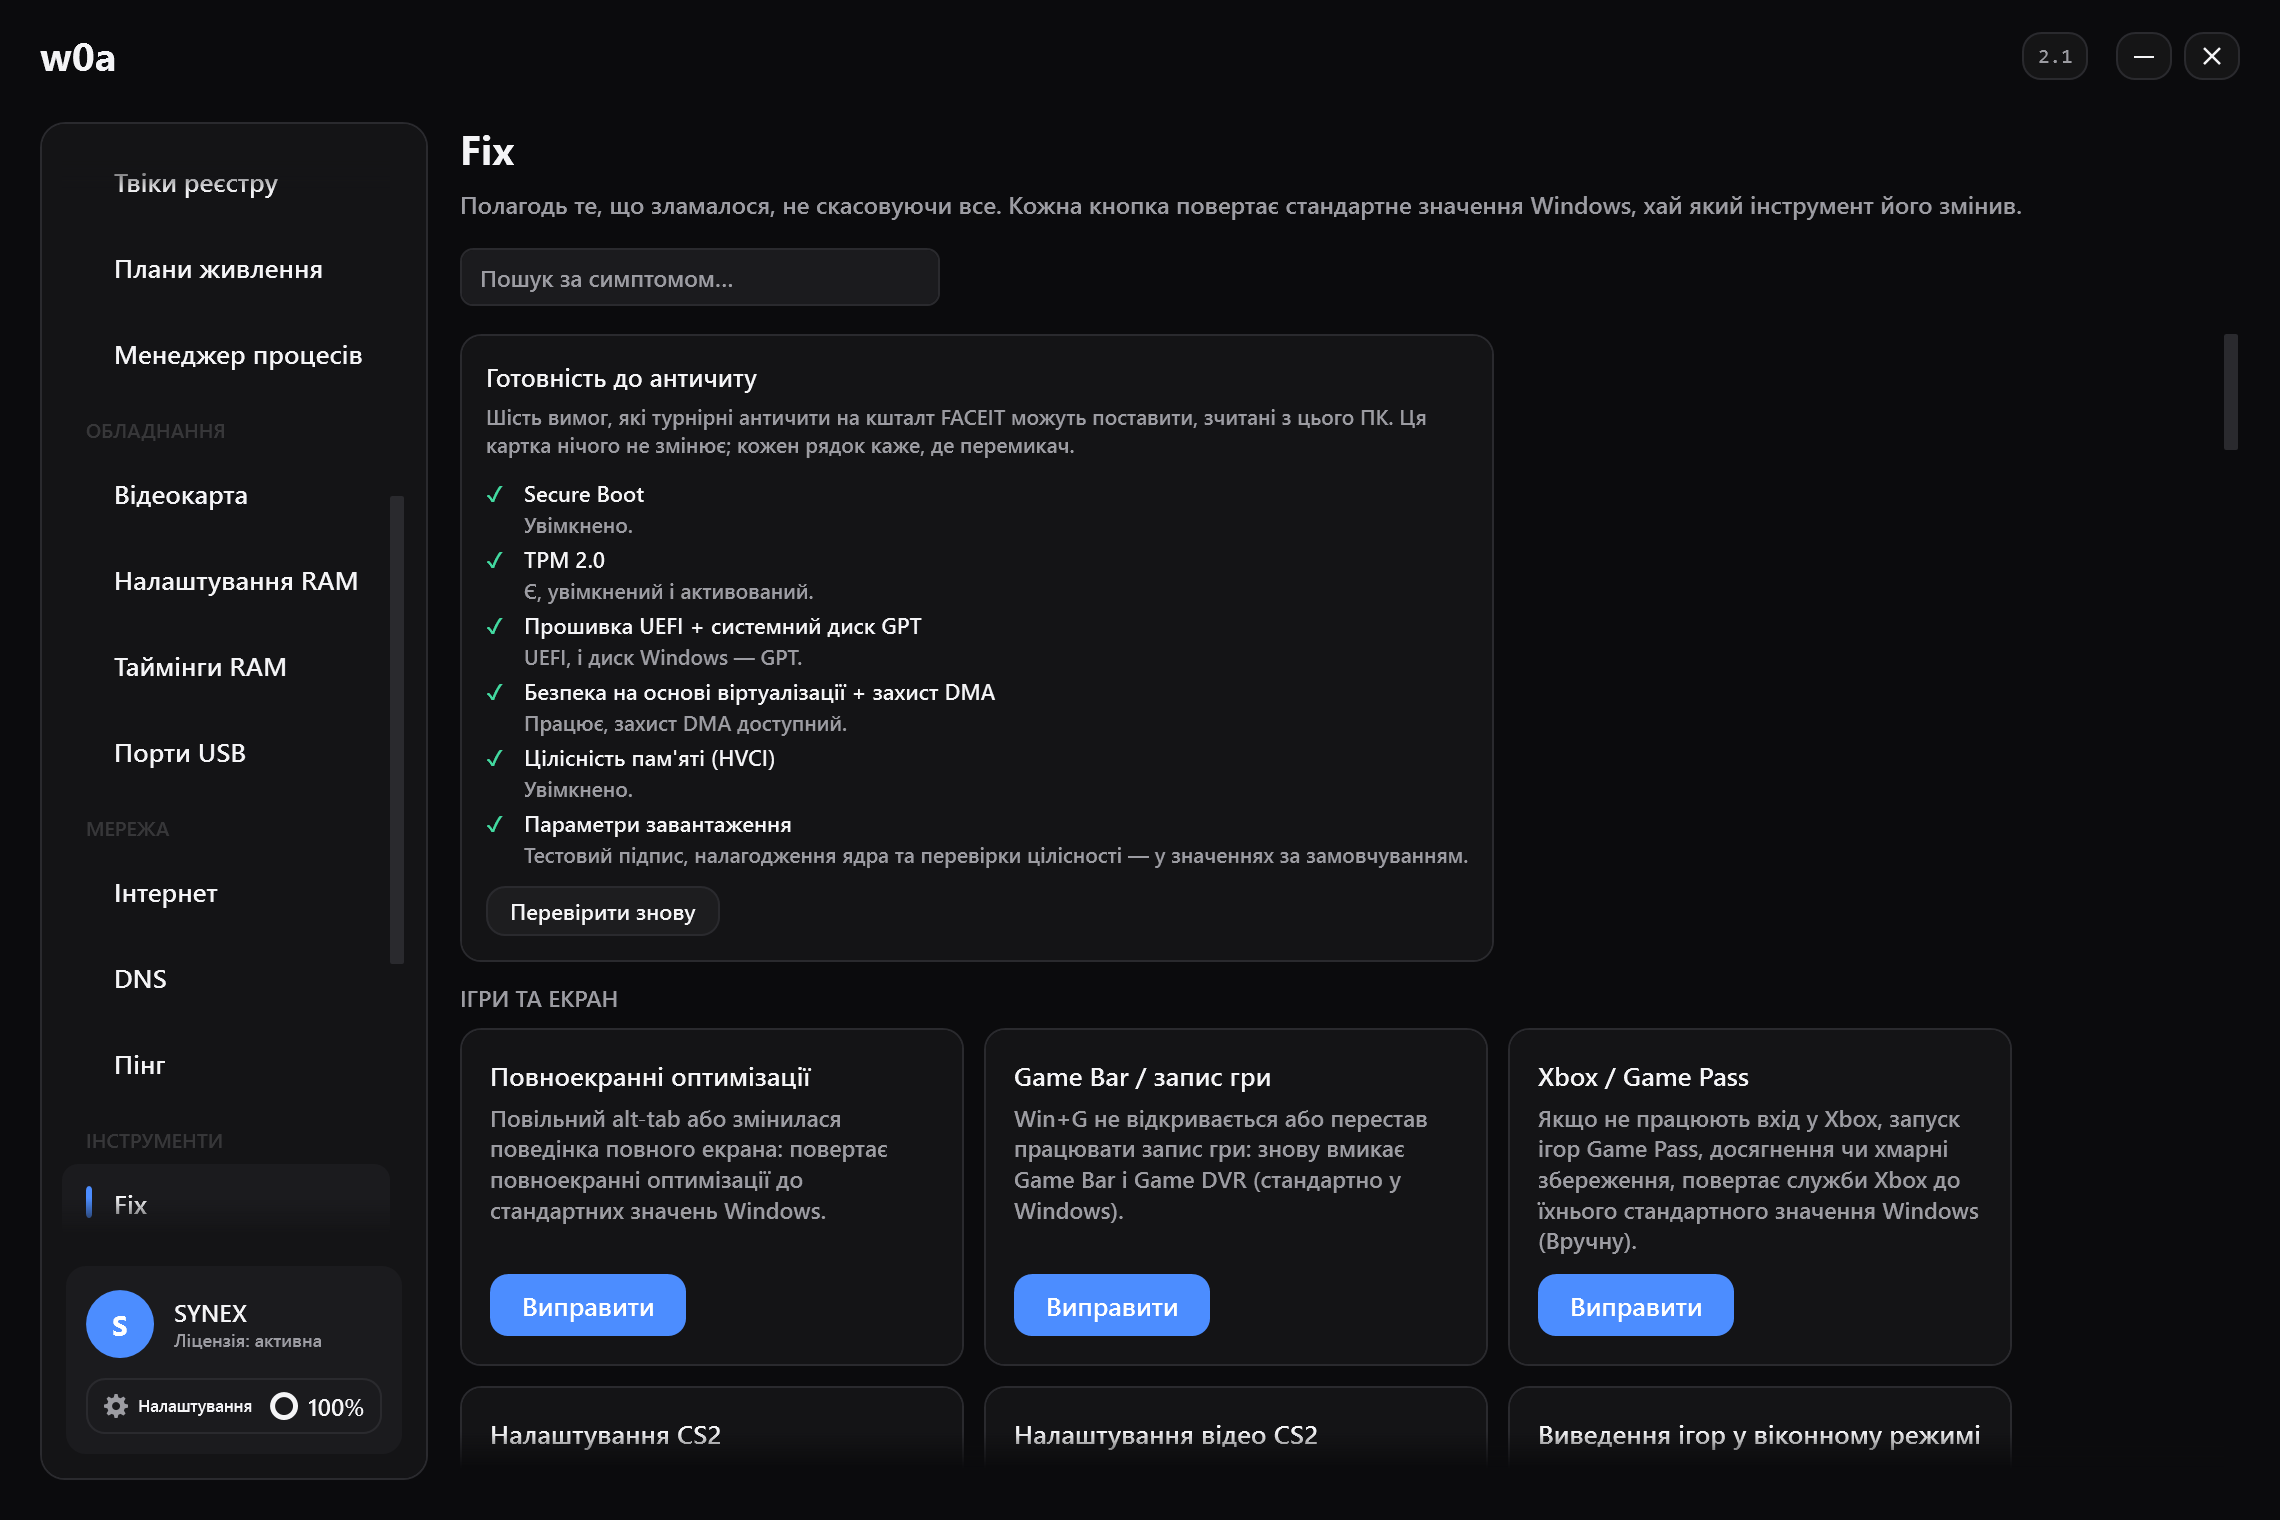This screenshot has height=1520, width=2280.
Task: Open Налаштування RAM page
Action: click(x=236, y=581)
